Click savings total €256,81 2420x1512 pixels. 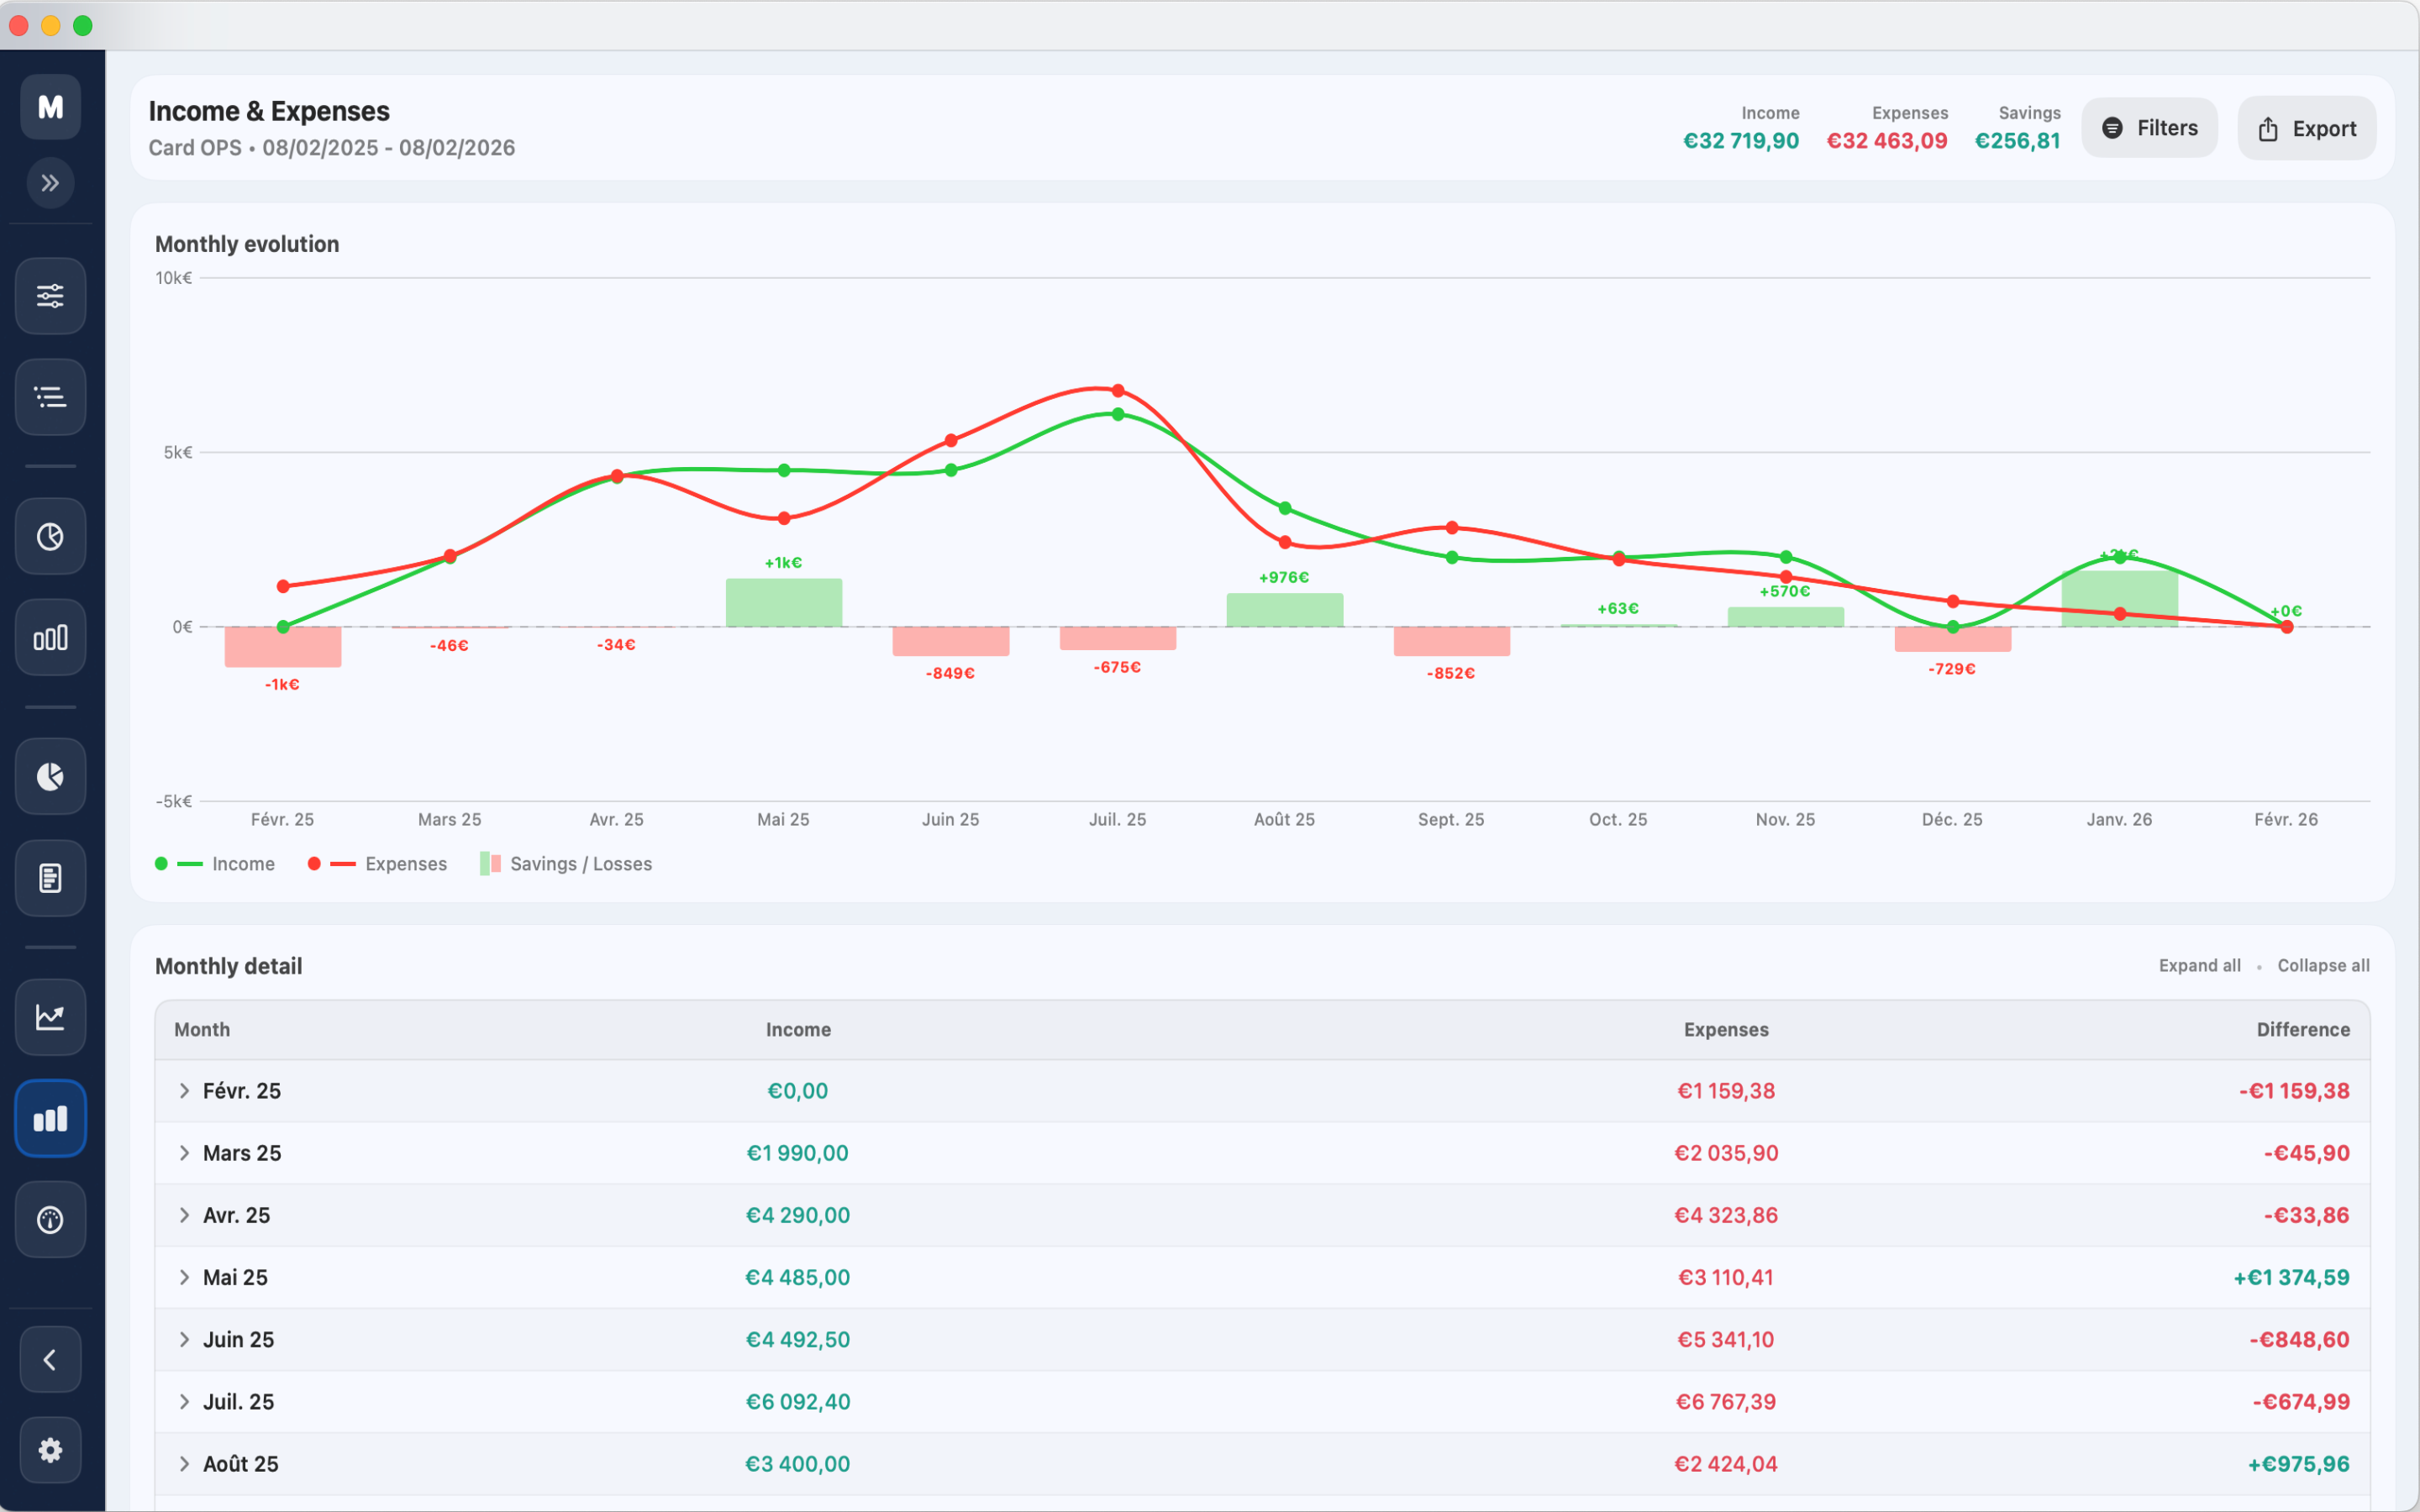click(2018, 141)
